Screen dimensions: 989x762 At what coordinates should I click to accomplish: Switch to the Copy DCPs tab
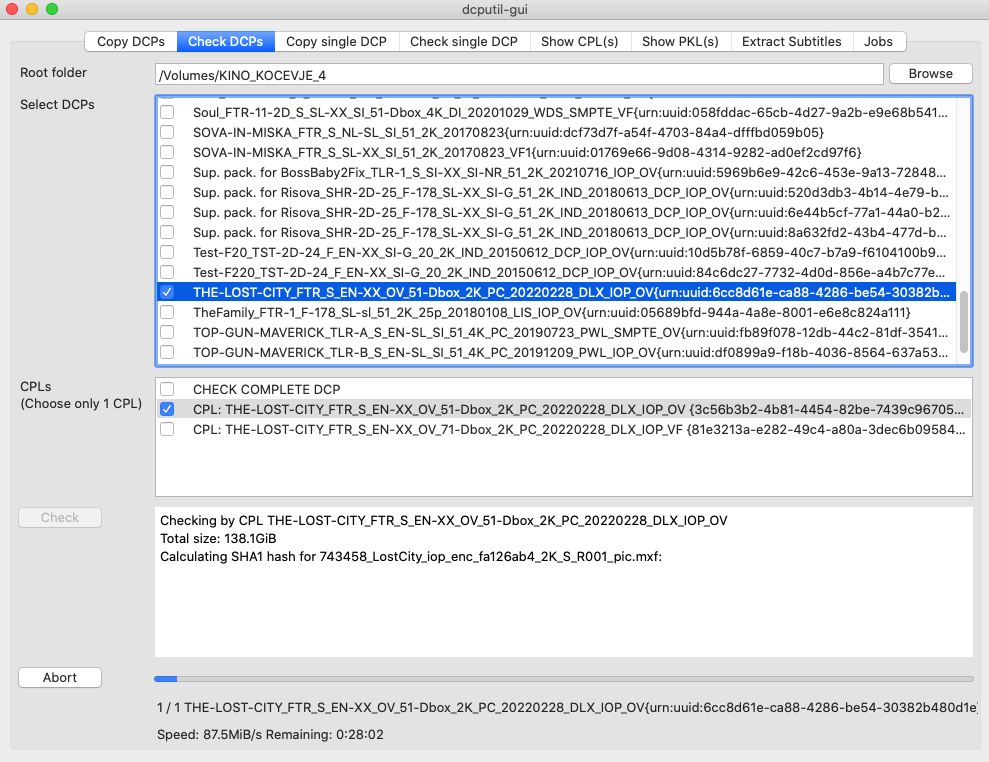(x=131, y=41)
